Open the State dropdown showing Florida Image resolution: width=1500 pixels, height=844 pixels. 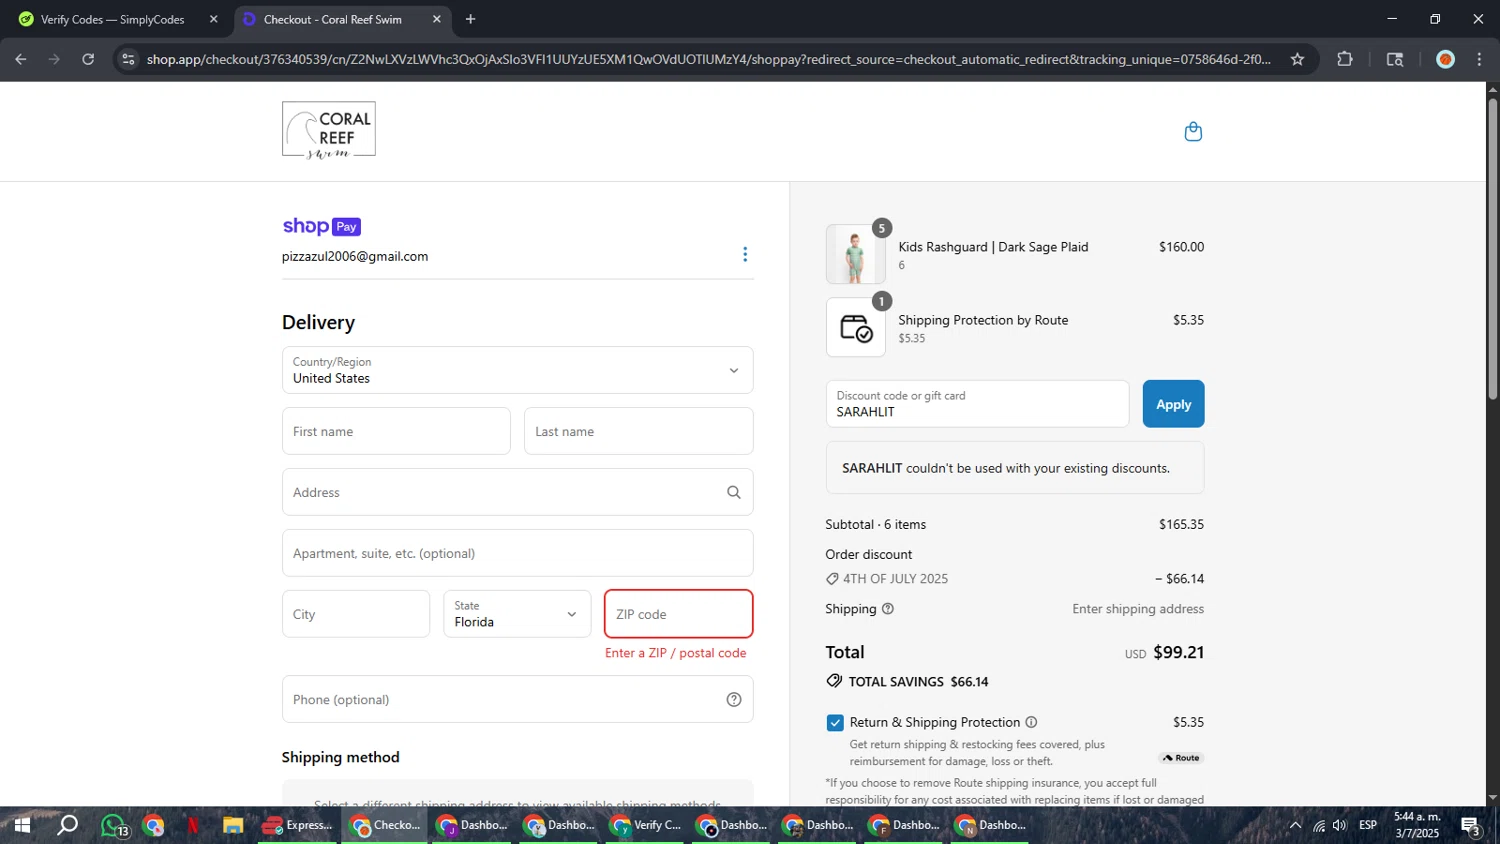point(517,614)
